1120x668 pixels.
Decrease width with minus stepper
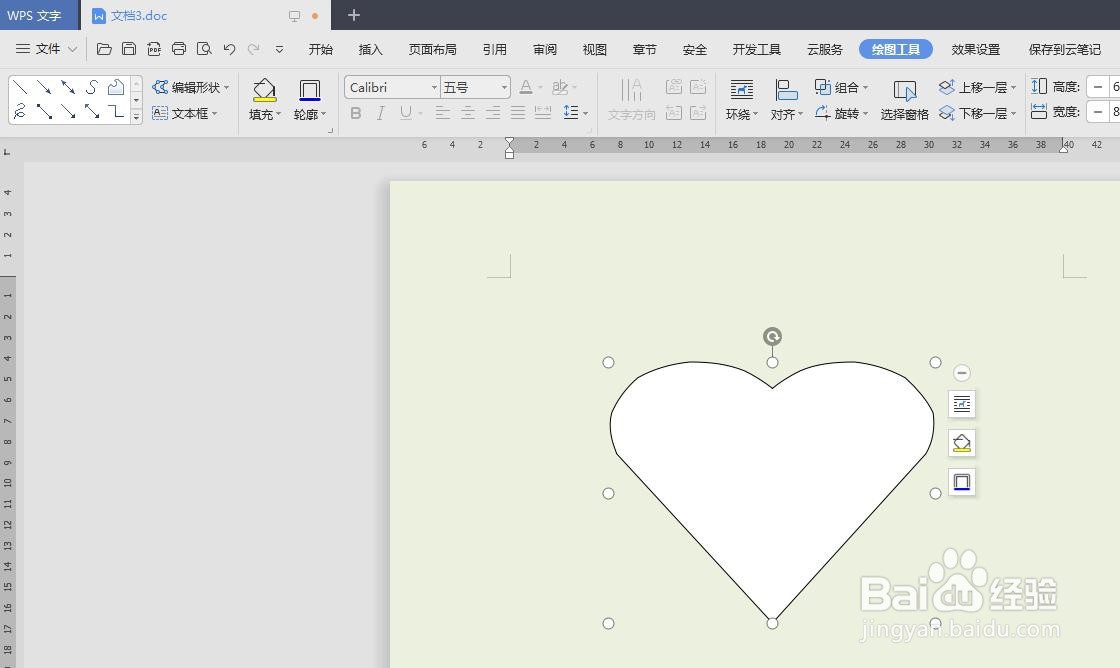point(1098,111)
